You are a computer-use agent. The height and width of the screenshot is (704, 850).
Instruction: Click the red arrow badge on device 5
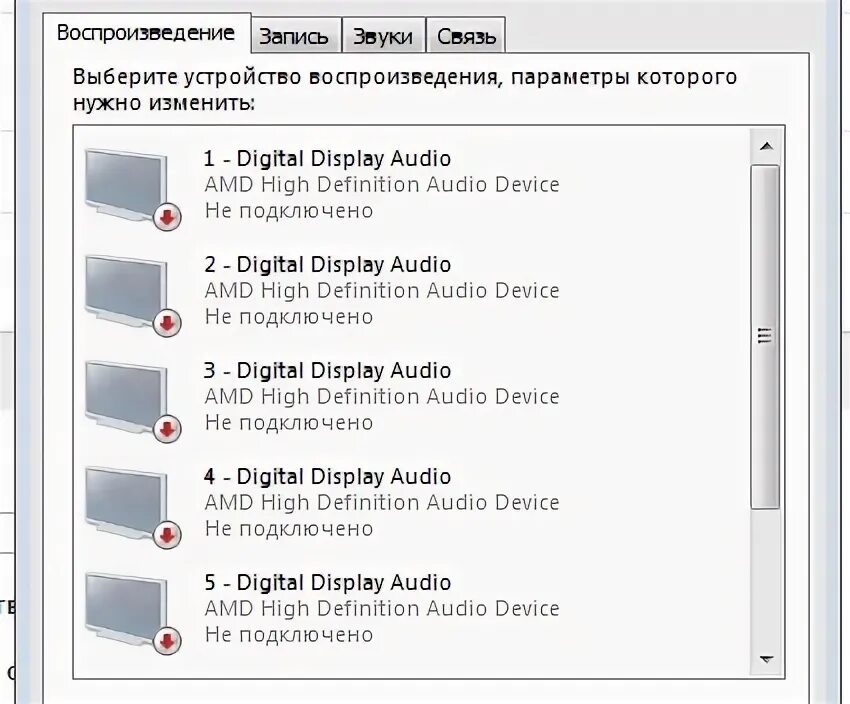(167, 642)
